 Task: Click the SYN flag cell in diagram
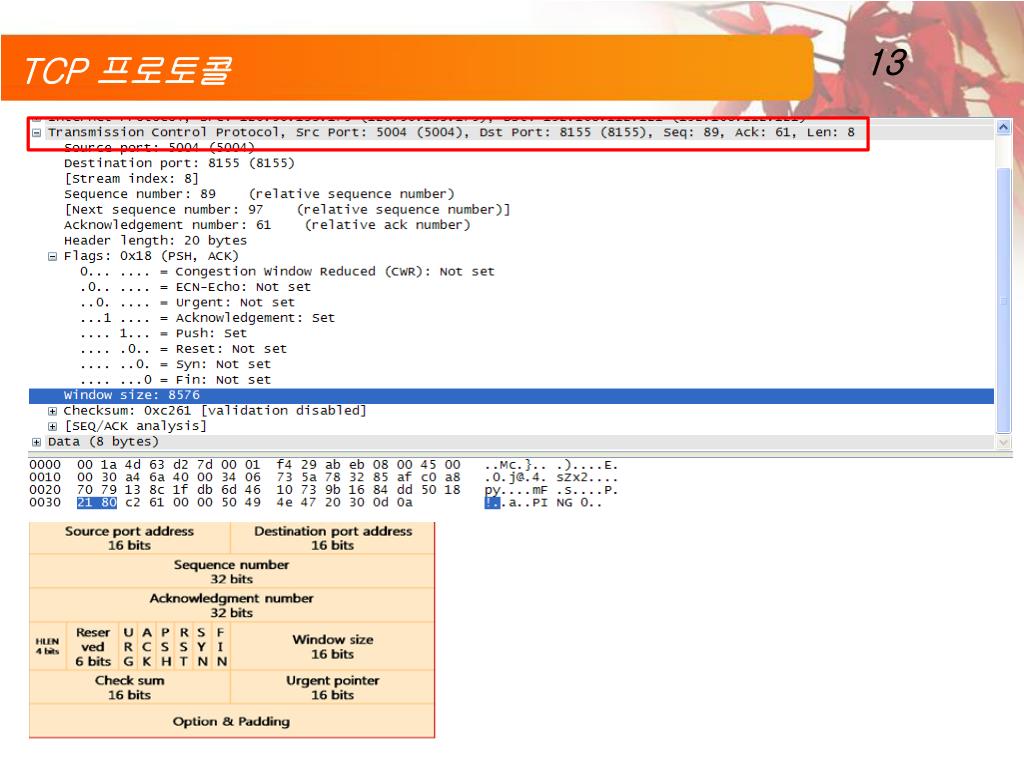[x=202, y=647]
